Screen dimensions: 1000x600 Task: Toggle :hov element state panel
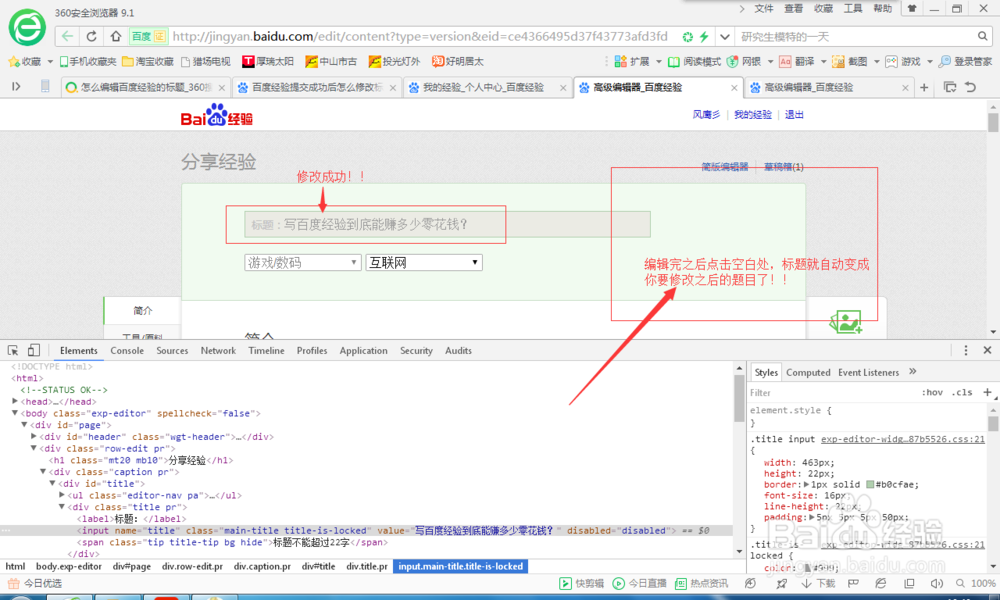(932, 393)
